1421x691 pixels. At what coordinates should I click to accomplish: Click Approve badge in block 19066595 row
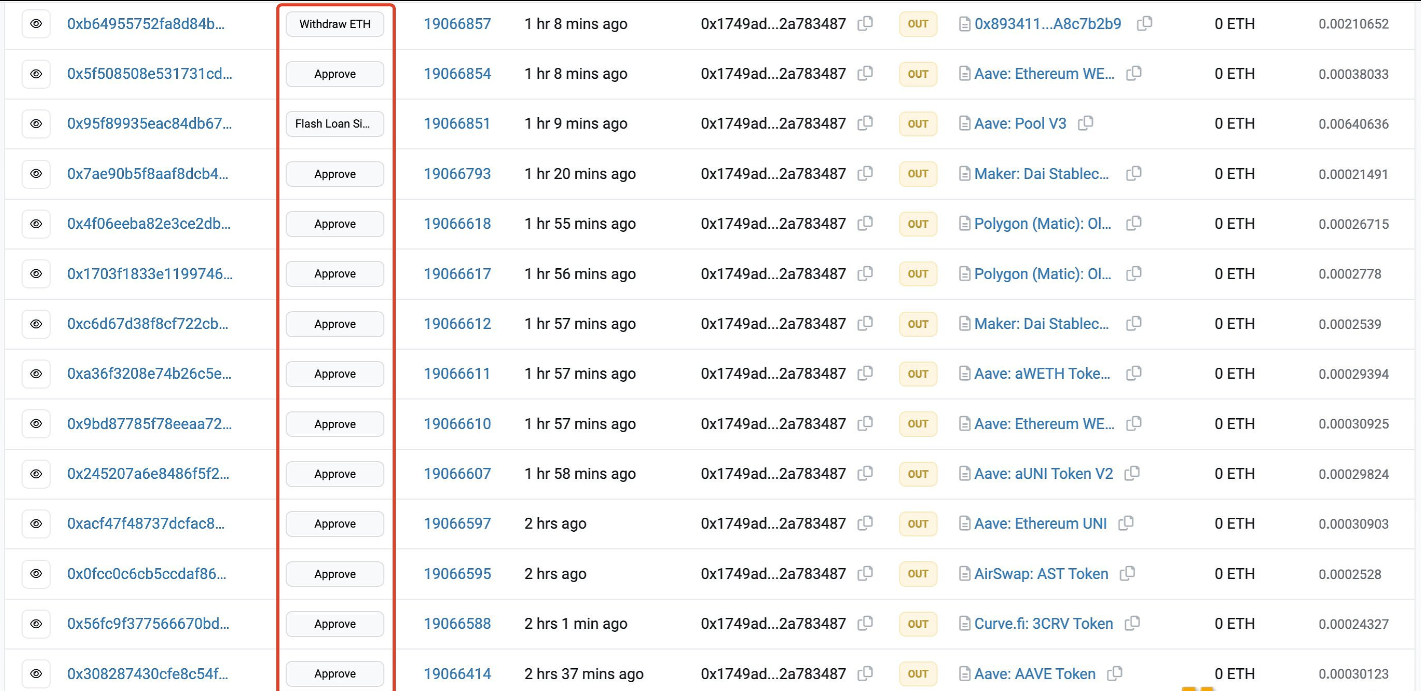(x=335, y=574)
